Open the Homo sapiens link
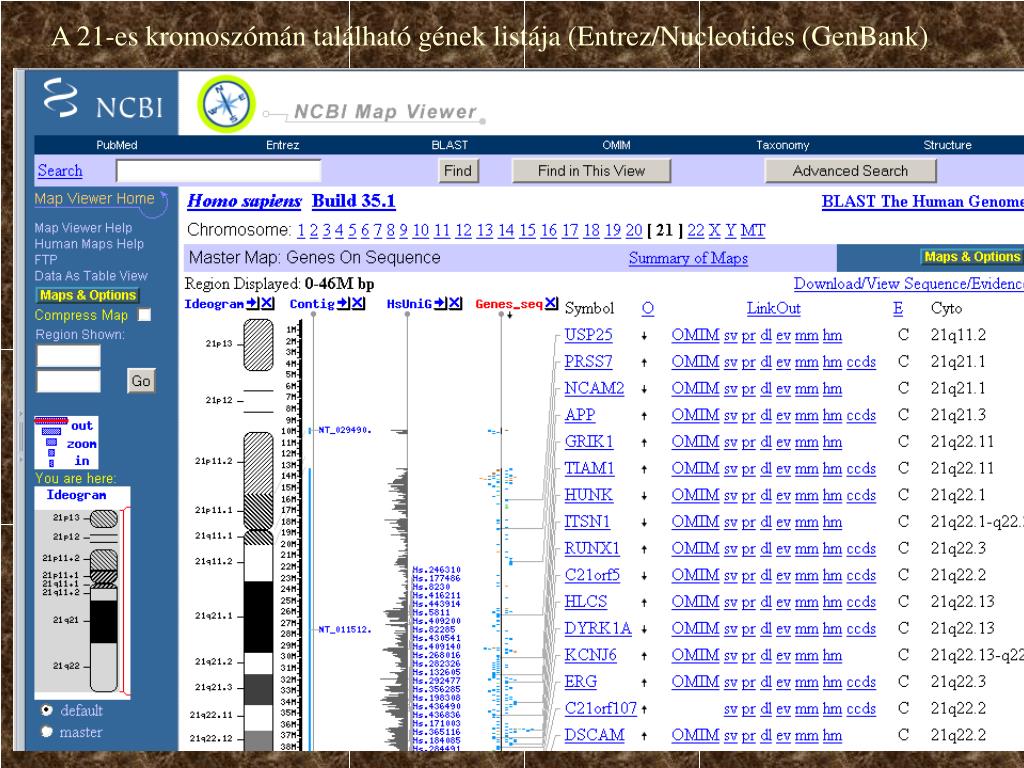Viewport: 1024px width, 768px height. pyautogui.click(x=244, y=201)
